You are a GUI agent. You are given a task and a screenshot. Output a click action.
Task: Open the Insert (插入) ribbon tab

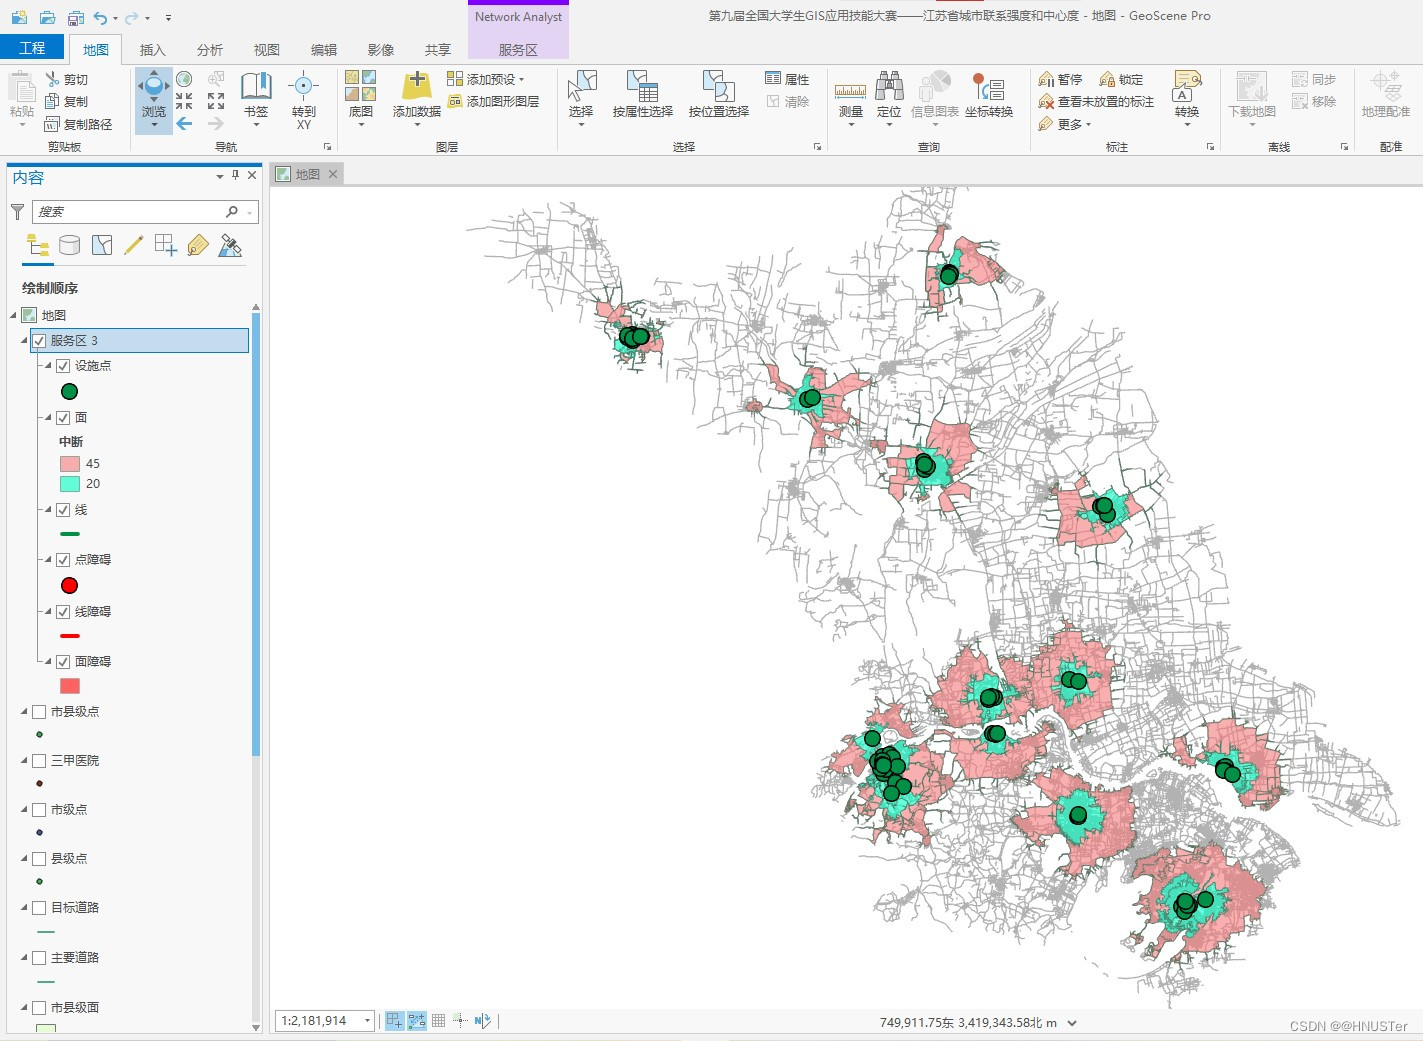152,50
